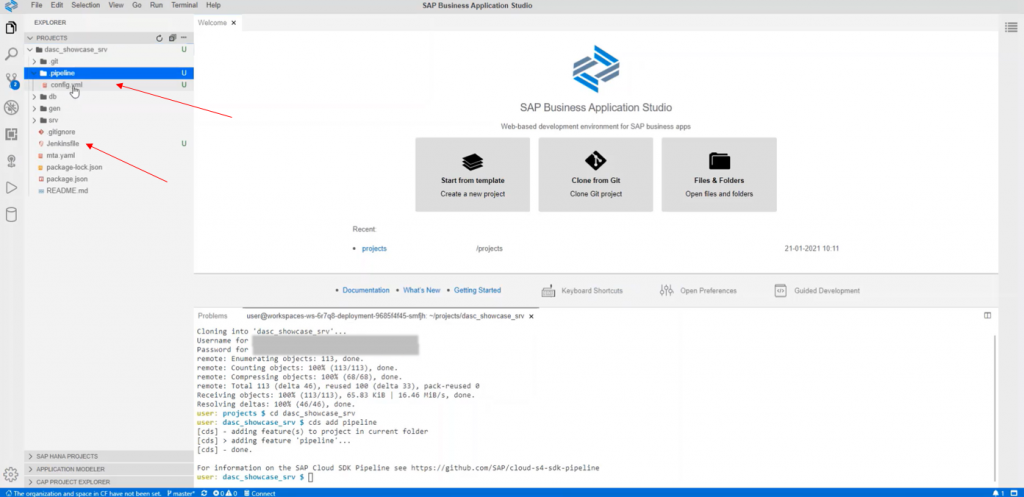Open Guided Development
This screenshot has height=497, width=1024.
817,291
